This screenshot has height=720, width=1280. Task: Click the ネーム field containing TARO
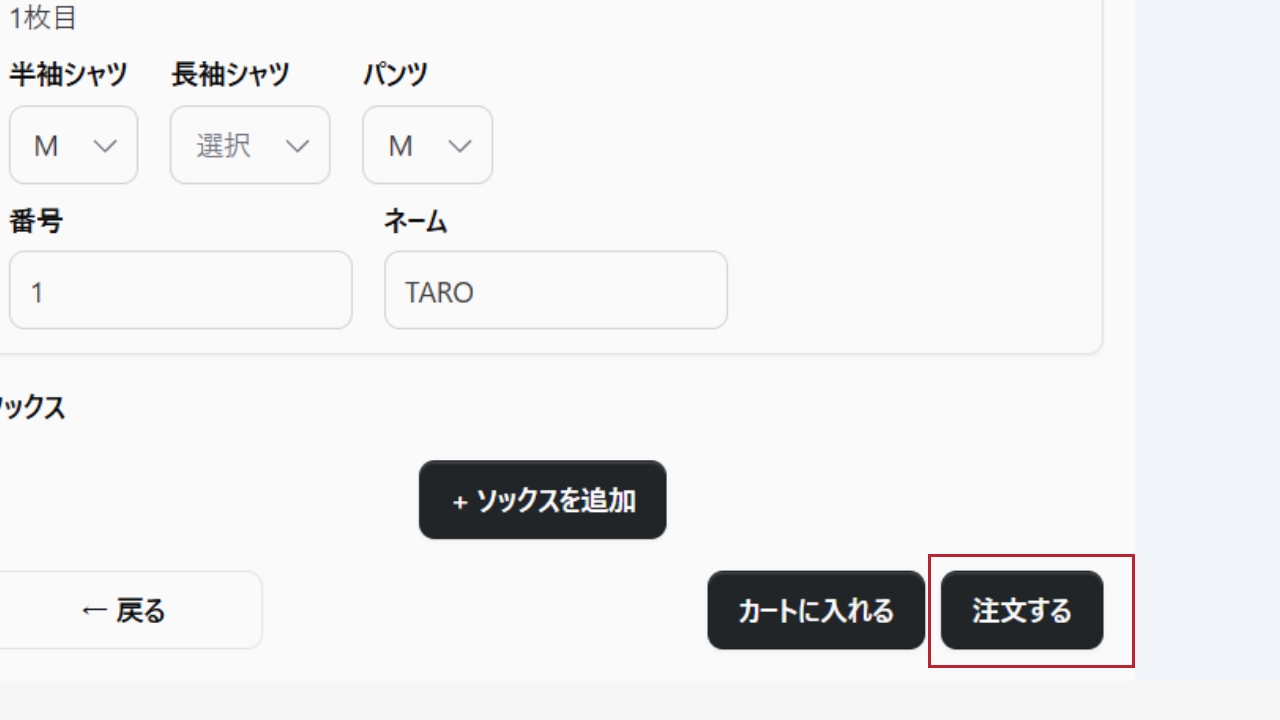[555, 291]
